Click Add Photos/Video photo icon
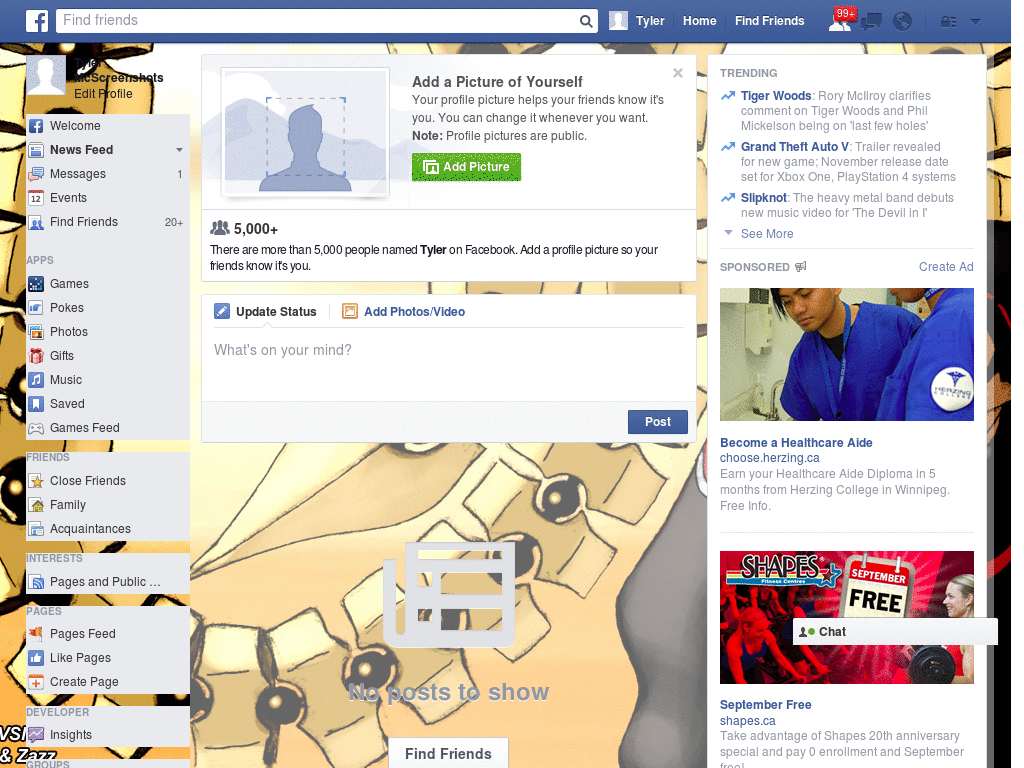The image size is (1024, 768). (x=350, y=312)
